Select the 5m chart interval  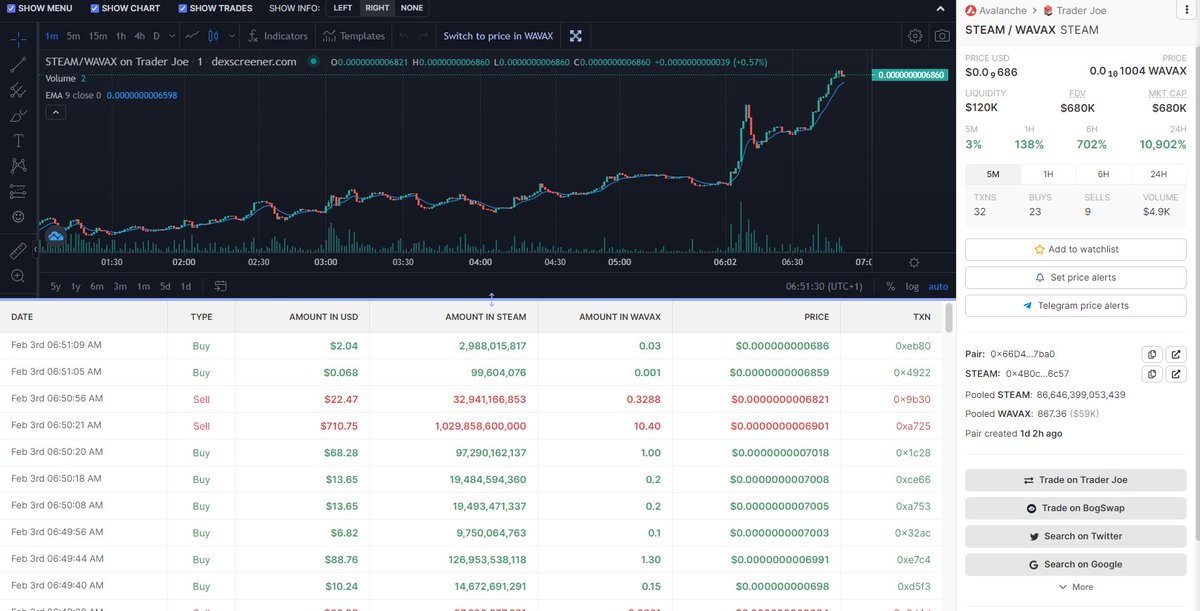pyautogui.click(x=73, y=36)
